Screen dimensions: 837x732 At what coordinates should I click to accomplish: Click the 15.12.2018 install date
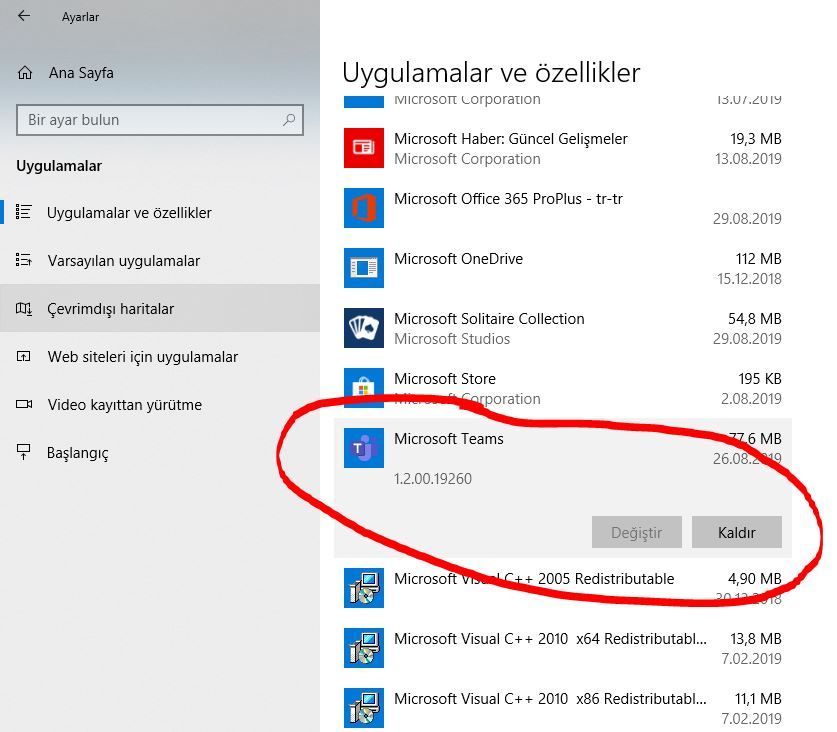point(749,279)
